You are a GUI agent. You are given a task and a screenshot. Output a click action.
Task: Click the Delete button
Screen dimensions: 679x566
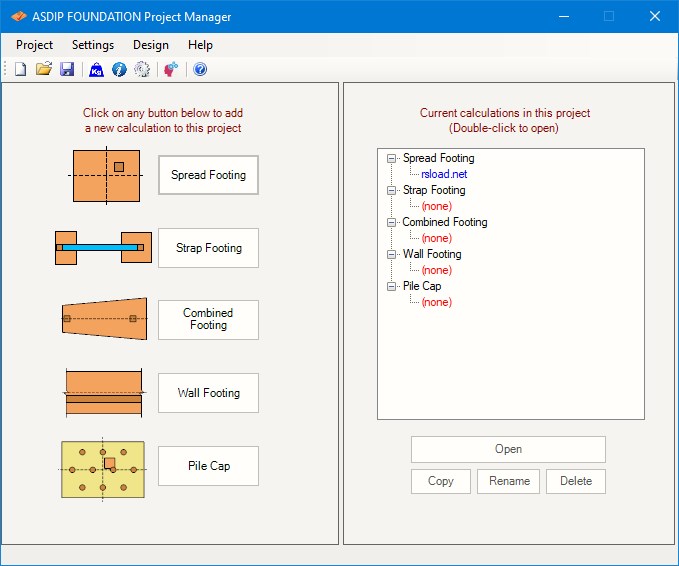coord(576,481)
